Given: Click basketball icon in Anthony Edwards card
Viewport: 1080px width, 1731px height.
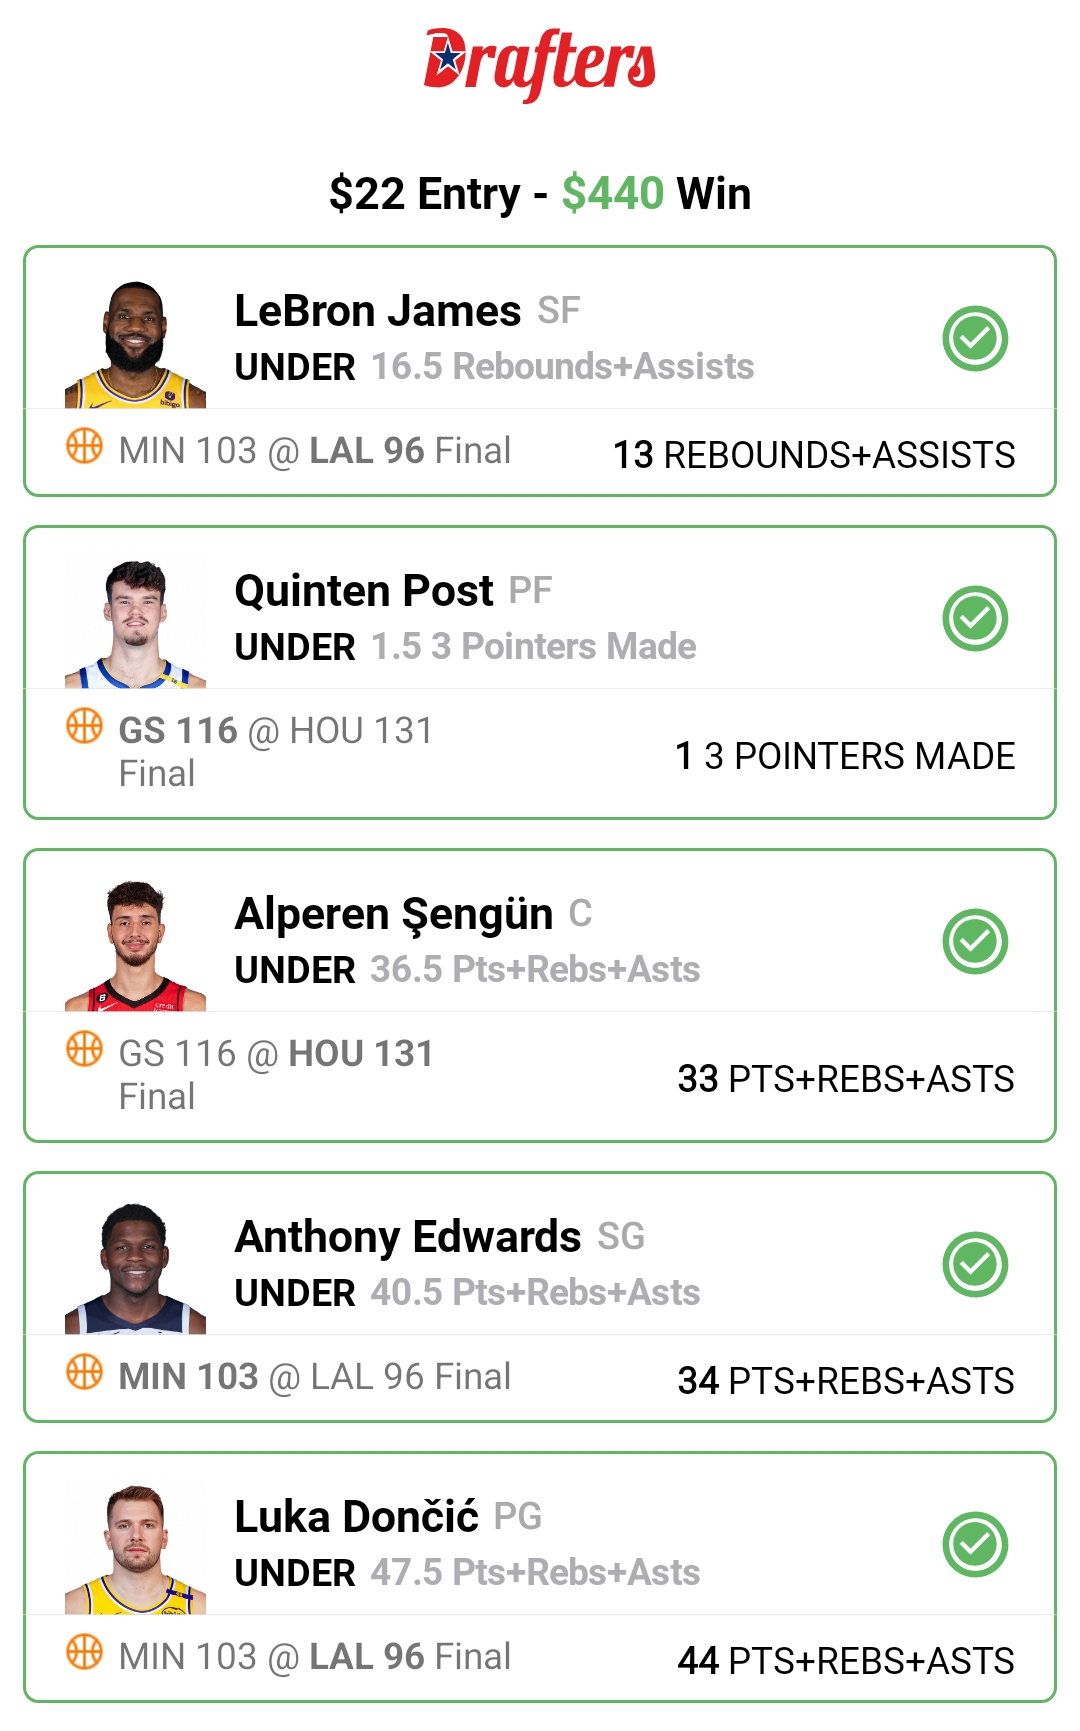Looking at the screenshot, I should pos(84,1372).
